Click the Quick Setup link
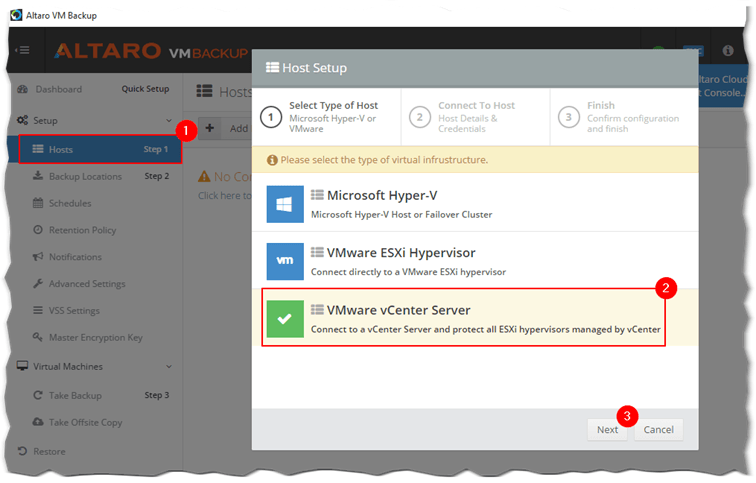The image size is (756, 483). 145,89
